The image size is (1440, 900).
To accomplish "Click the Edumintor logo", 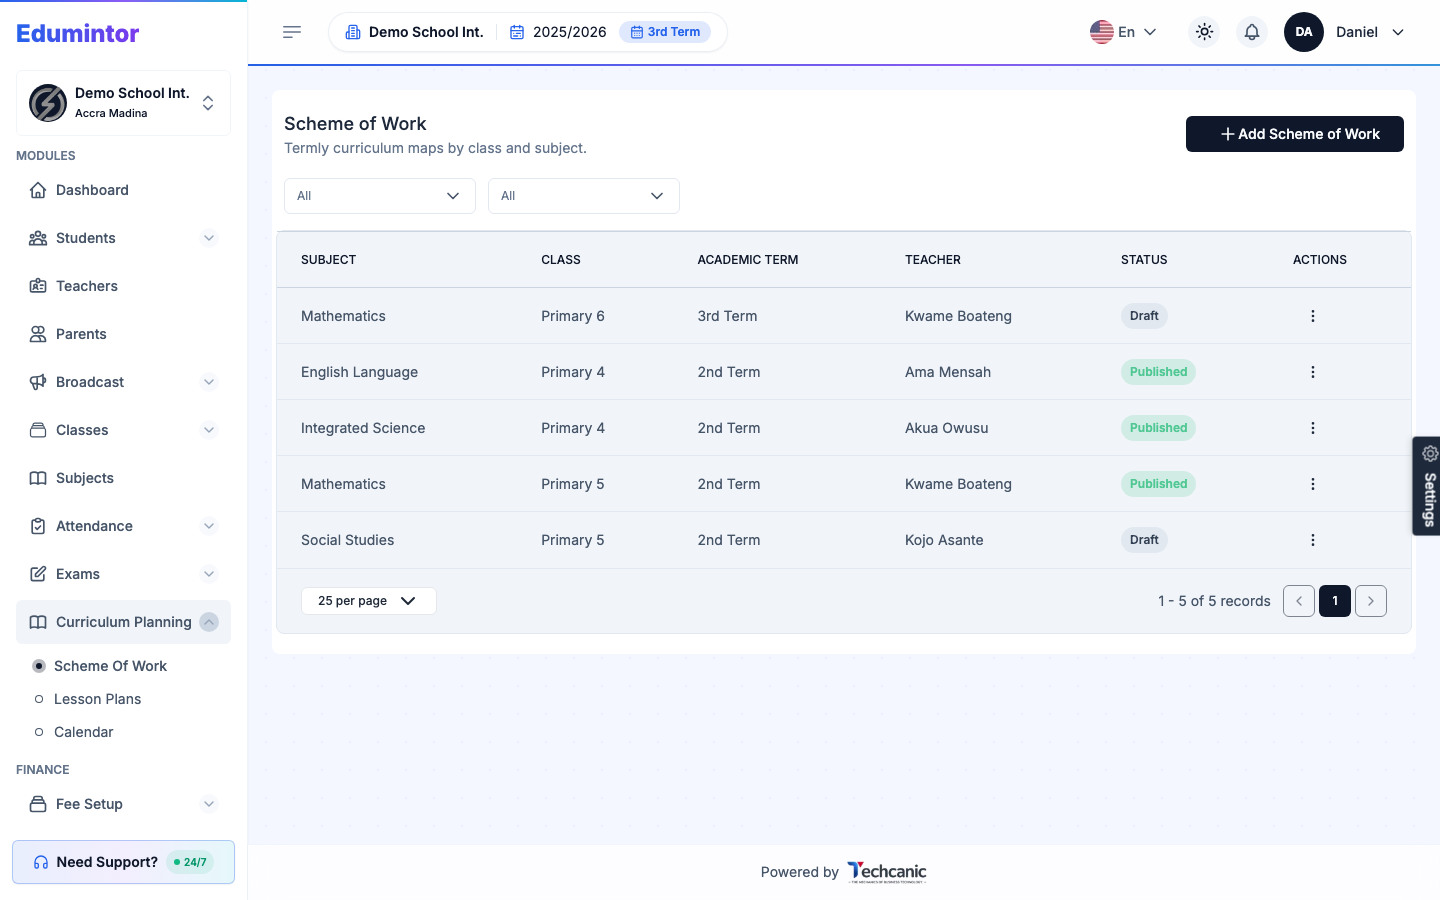I will click(78, 33).
